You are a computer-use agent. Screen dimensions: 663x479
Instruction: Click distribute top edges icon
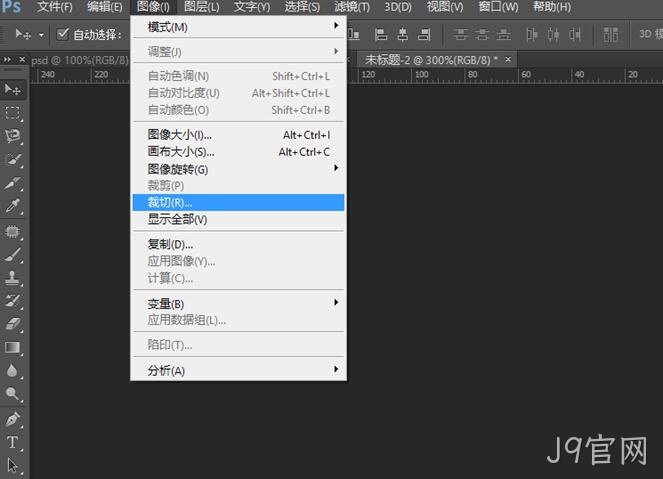460,34
